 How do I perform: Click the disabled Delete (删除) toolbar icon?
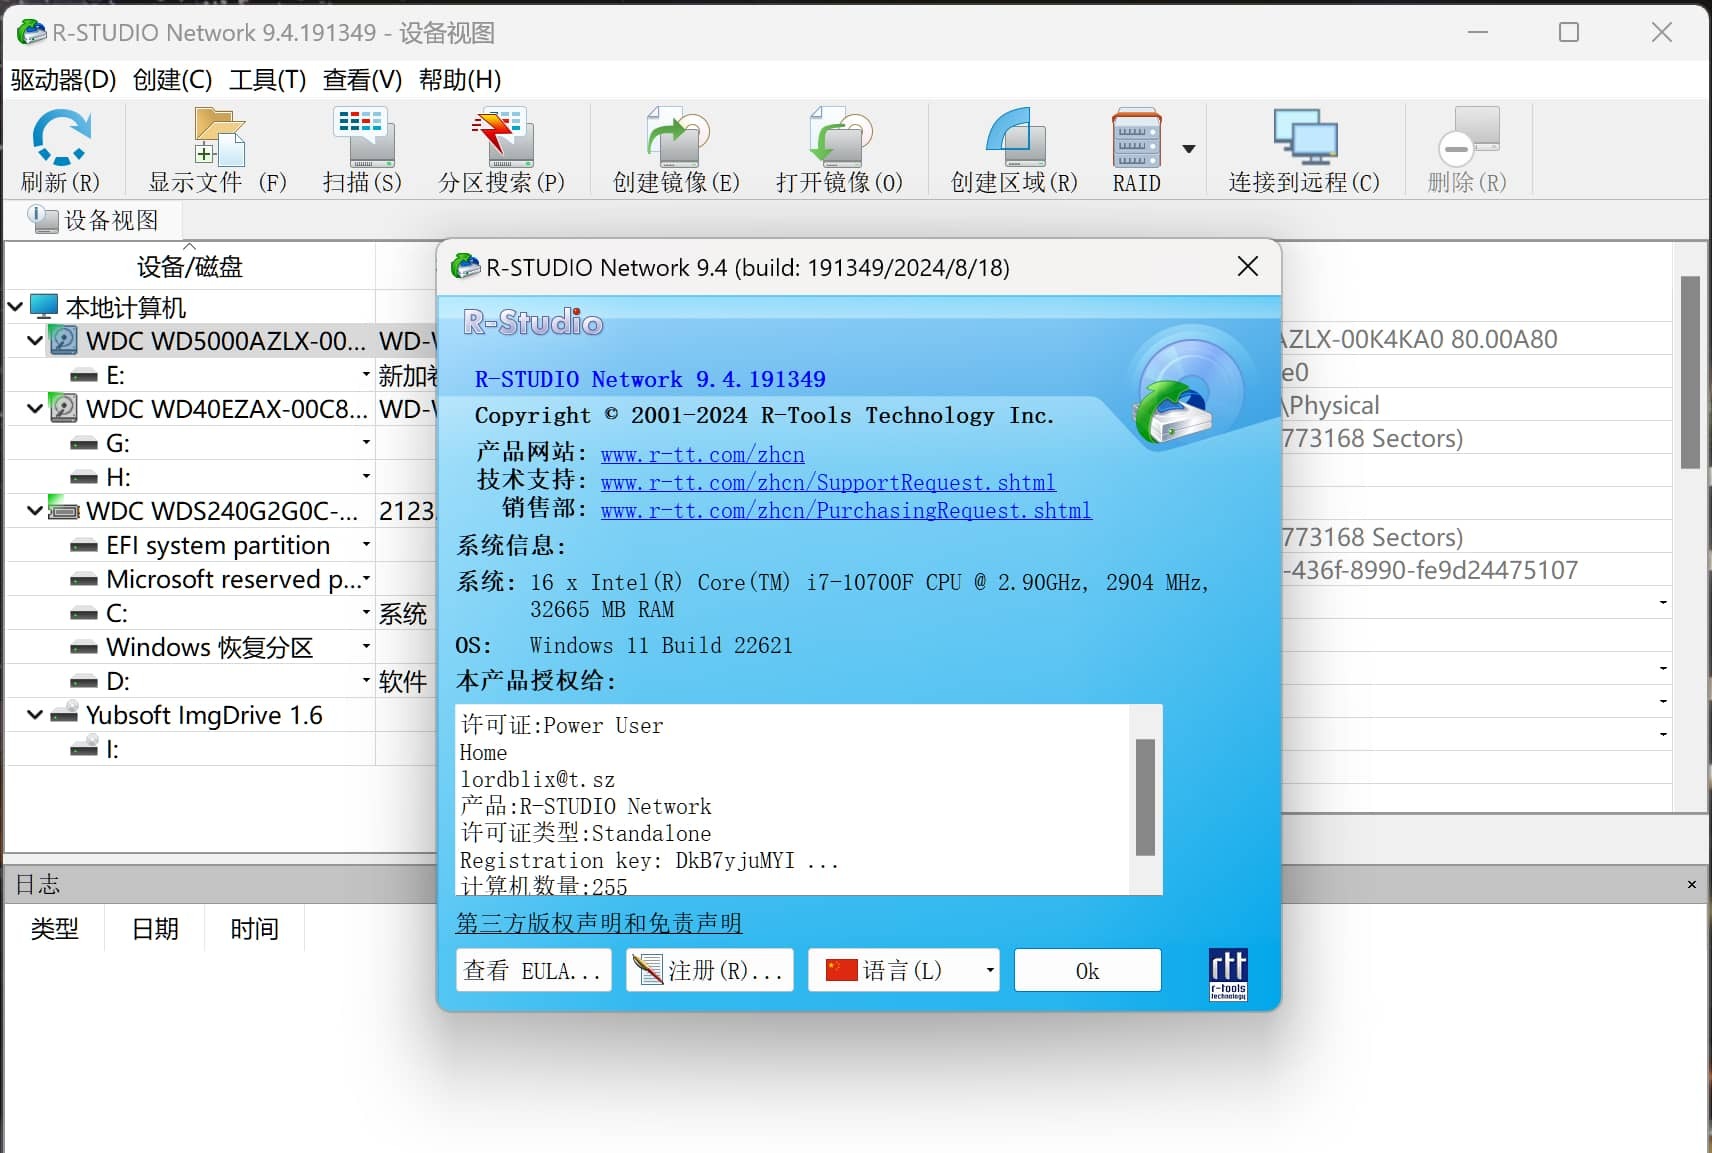[1467, 138]
